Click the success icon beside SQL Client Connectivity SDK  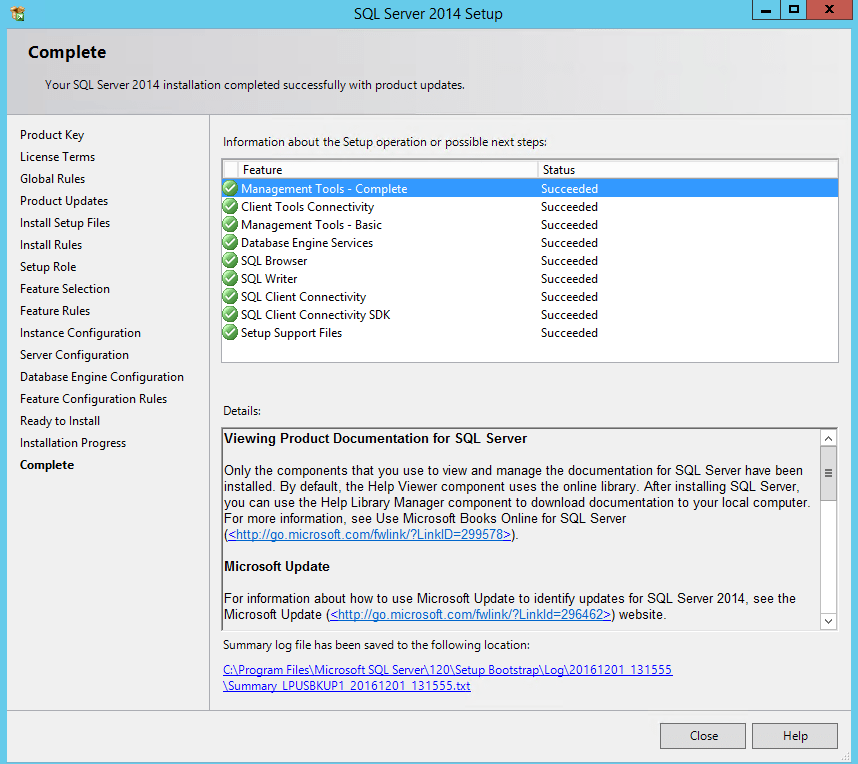230,314
